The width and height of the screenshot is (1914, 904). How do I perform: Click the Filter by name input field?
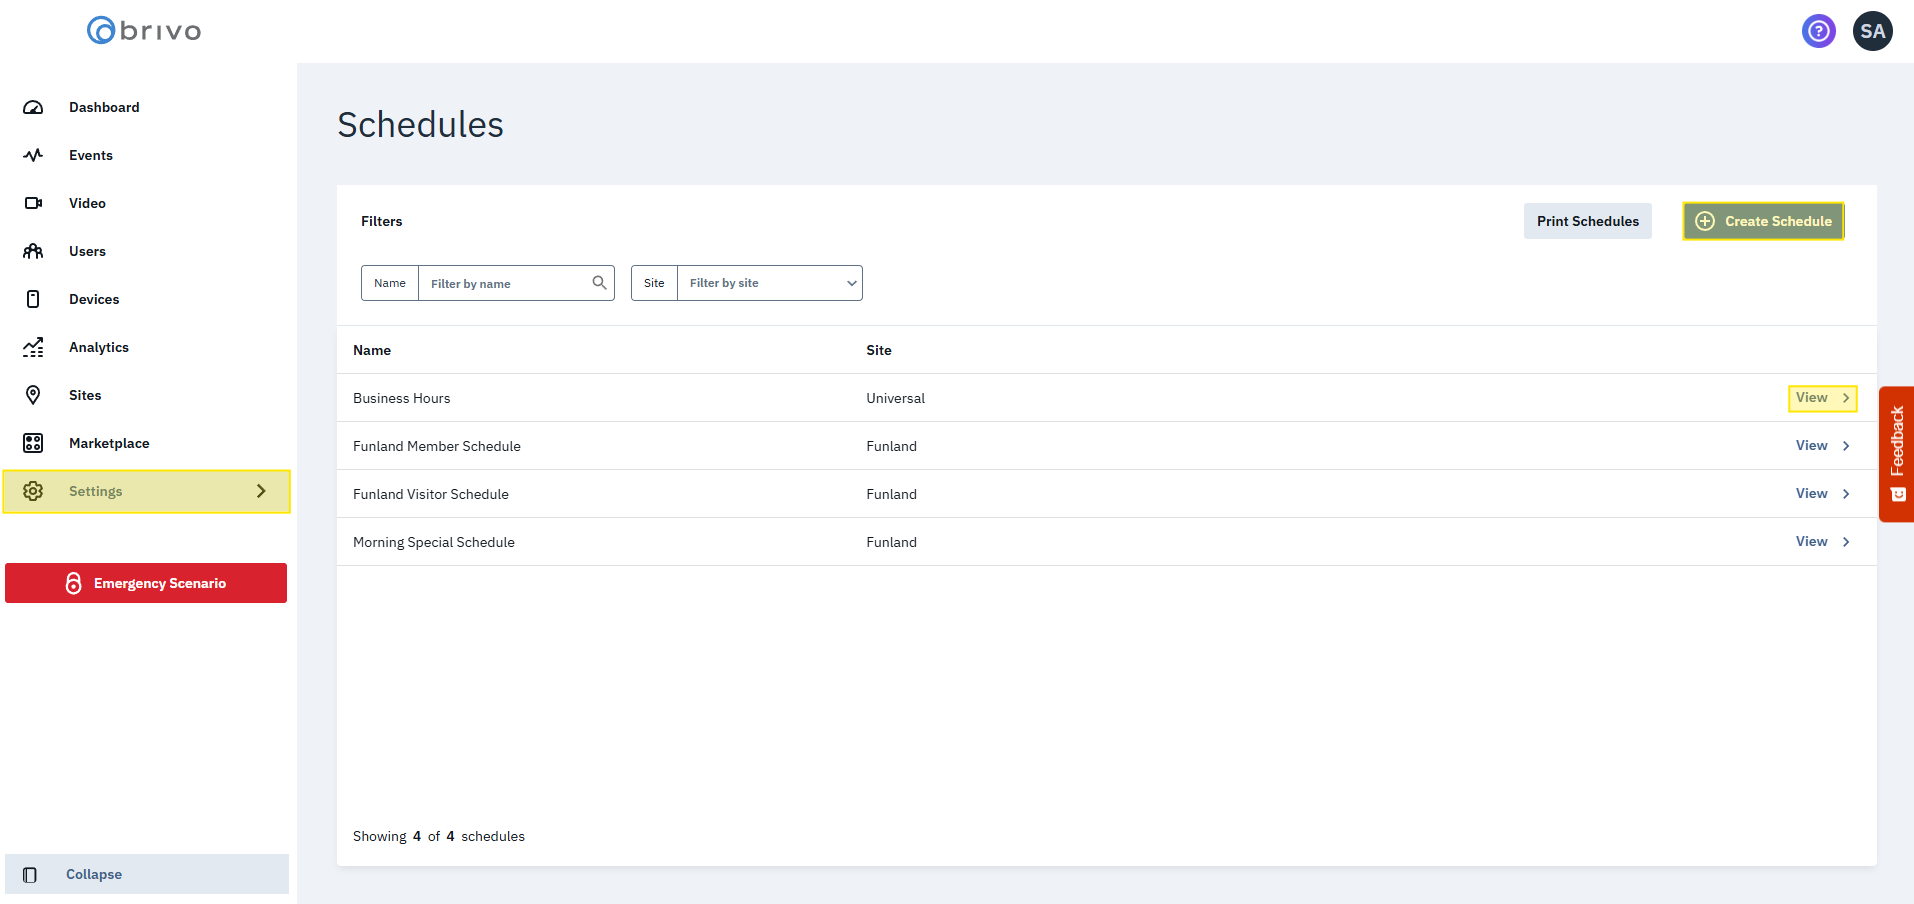pos(505,283)
